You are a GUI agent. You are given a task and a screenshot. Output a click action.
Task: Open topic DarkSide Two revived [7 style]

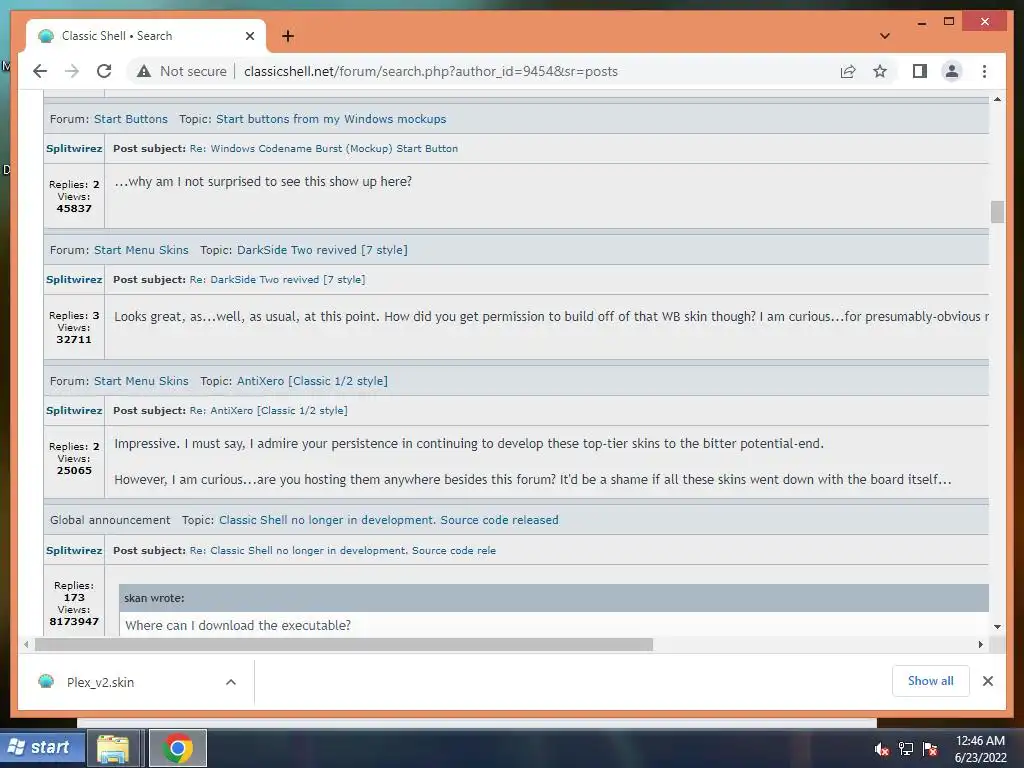click(x=322, y=249)
